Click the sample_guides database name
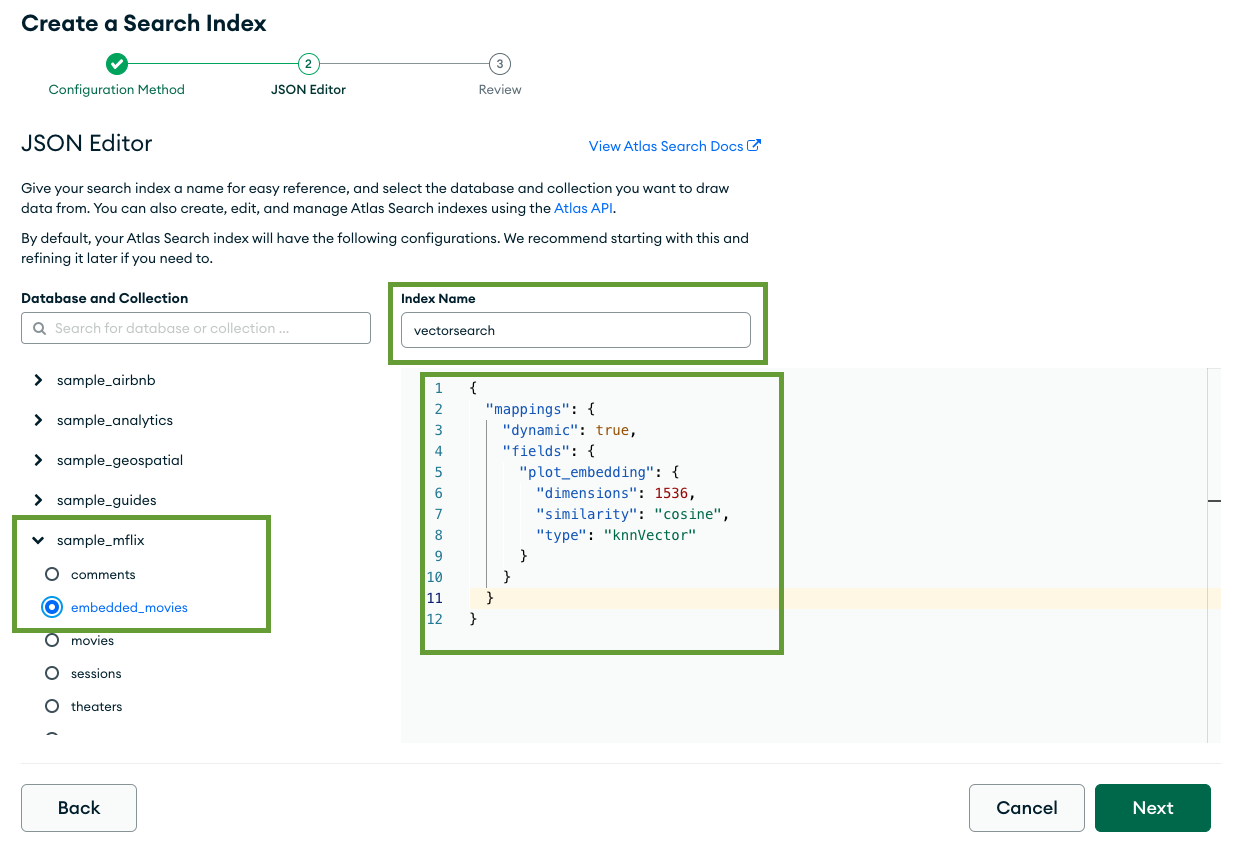 (107, 500)
